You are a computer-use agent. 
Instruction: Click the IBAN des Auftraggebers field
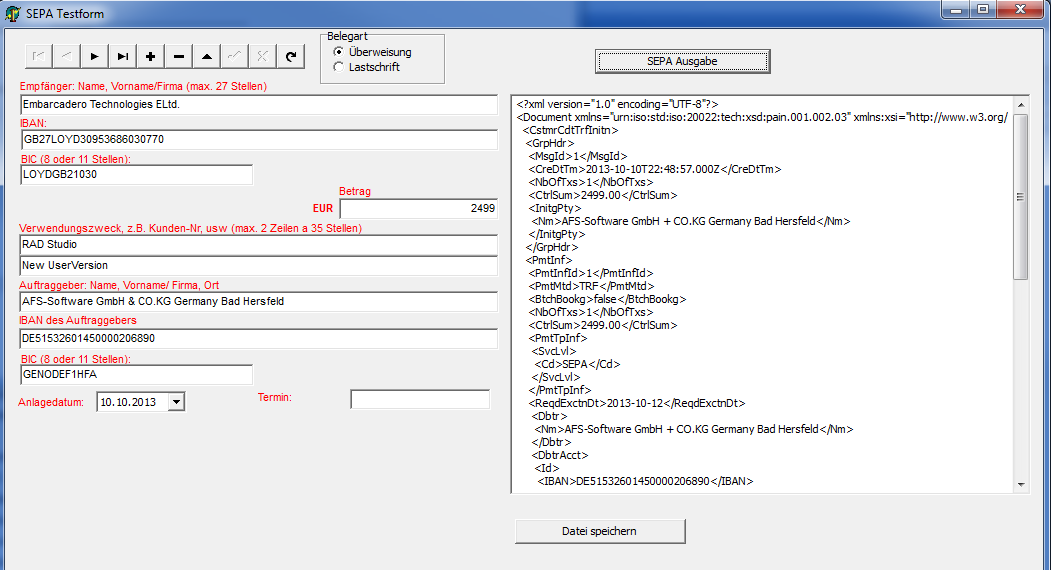pyautogui.click(x=259, y=339)
